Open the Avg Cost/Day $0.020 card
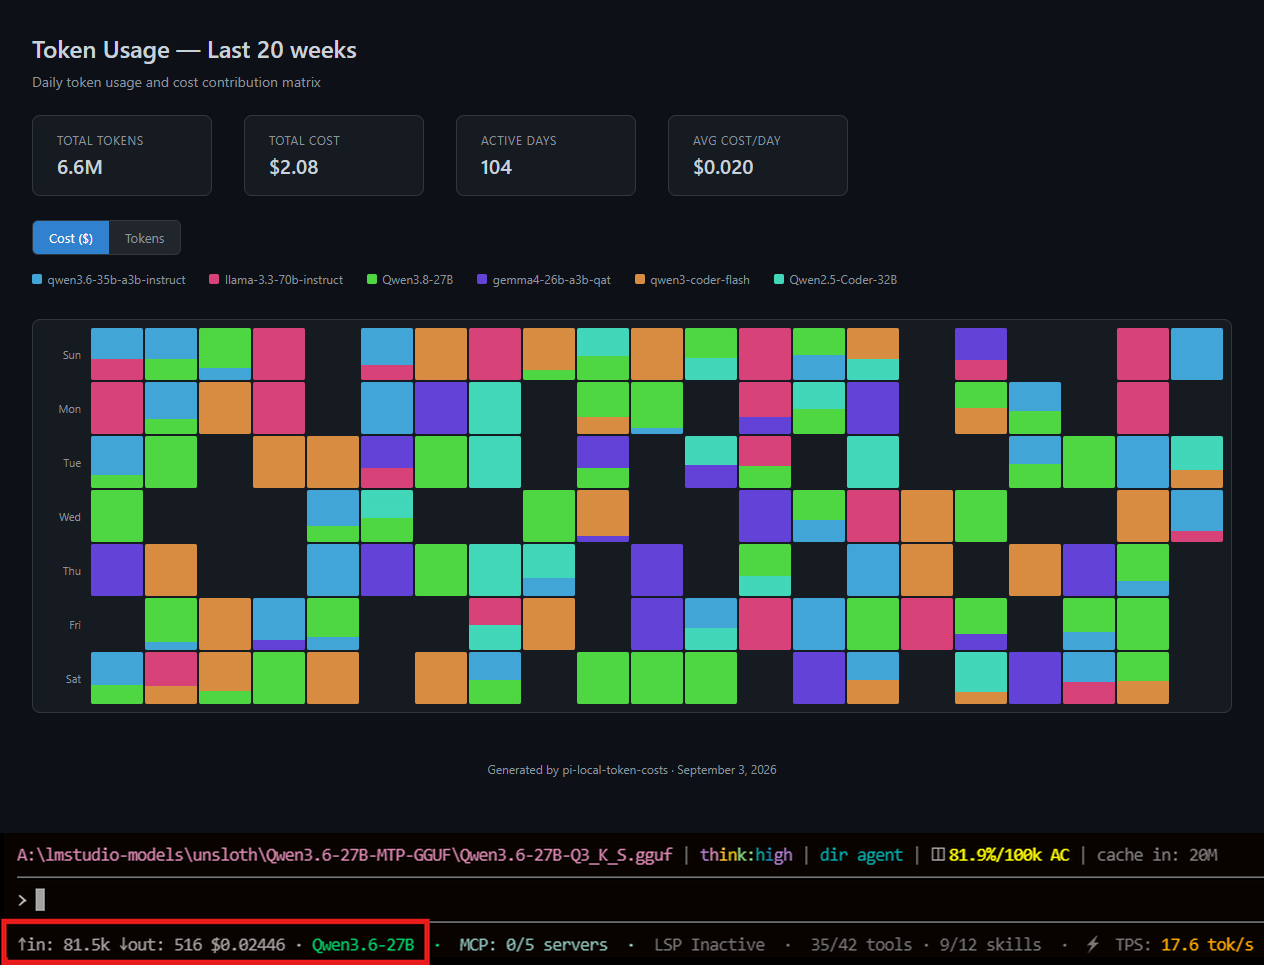This screenshot has height=965, width=1264. 758,155
